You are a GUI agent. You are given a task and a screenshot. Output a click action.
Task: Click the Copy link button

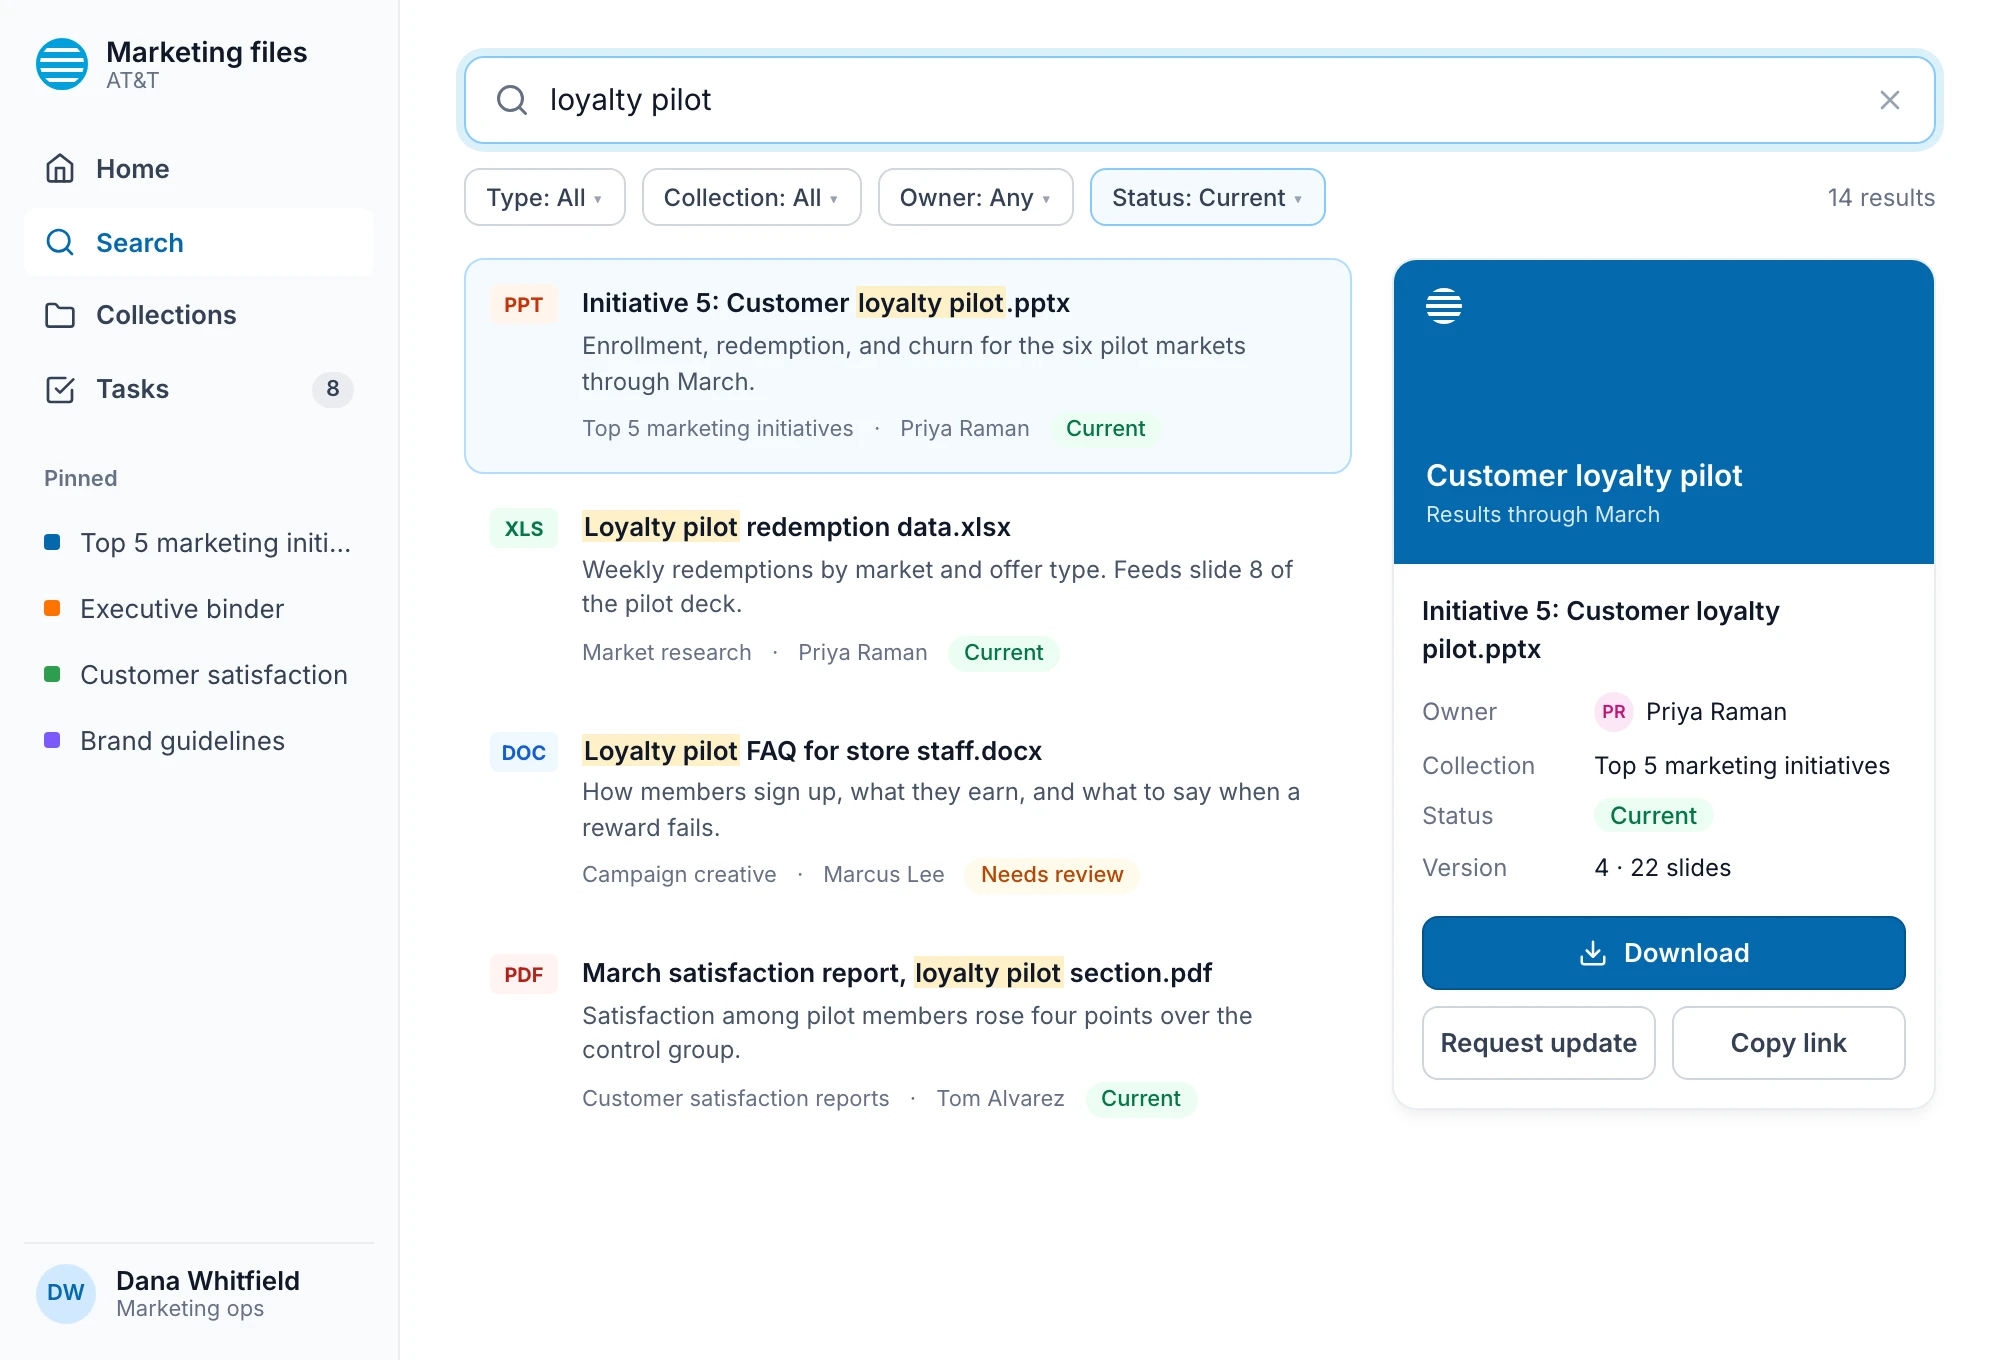(x=1788, y=1043)
